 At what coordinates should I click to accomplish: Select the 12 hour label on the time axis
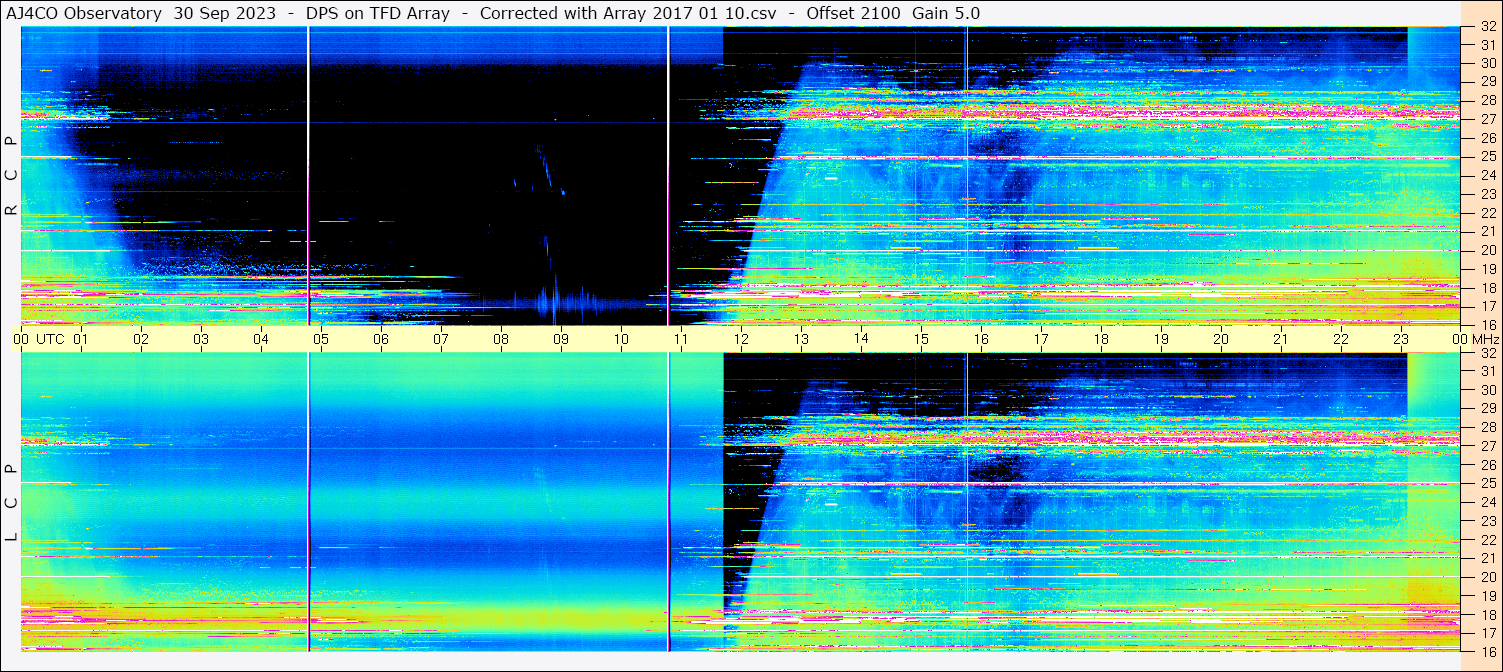coord(741,339)
